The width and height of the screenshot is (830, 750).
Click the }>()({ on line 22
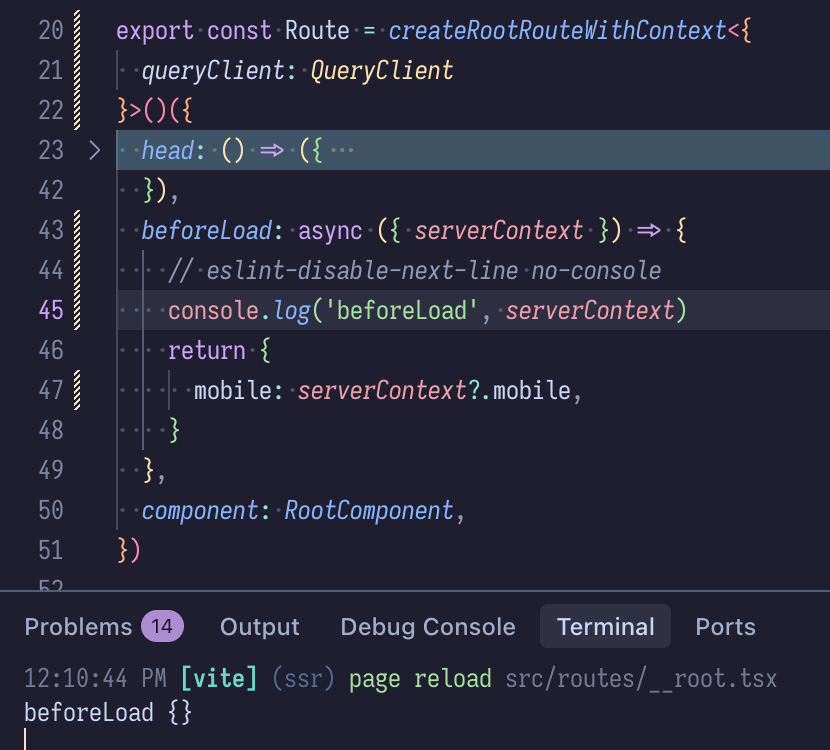tap(155, 111)
